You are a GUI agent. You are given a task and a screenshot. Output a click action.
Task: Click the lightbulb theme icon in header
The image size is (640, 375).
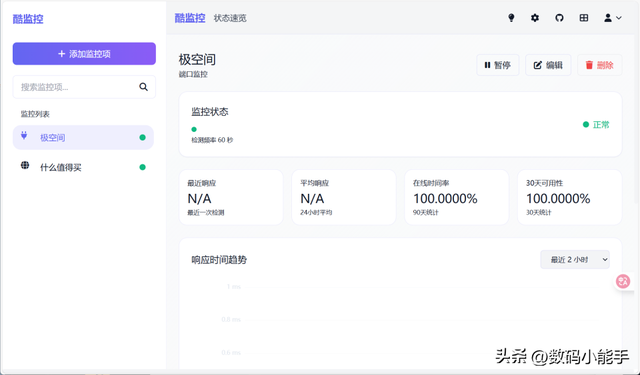511,18
